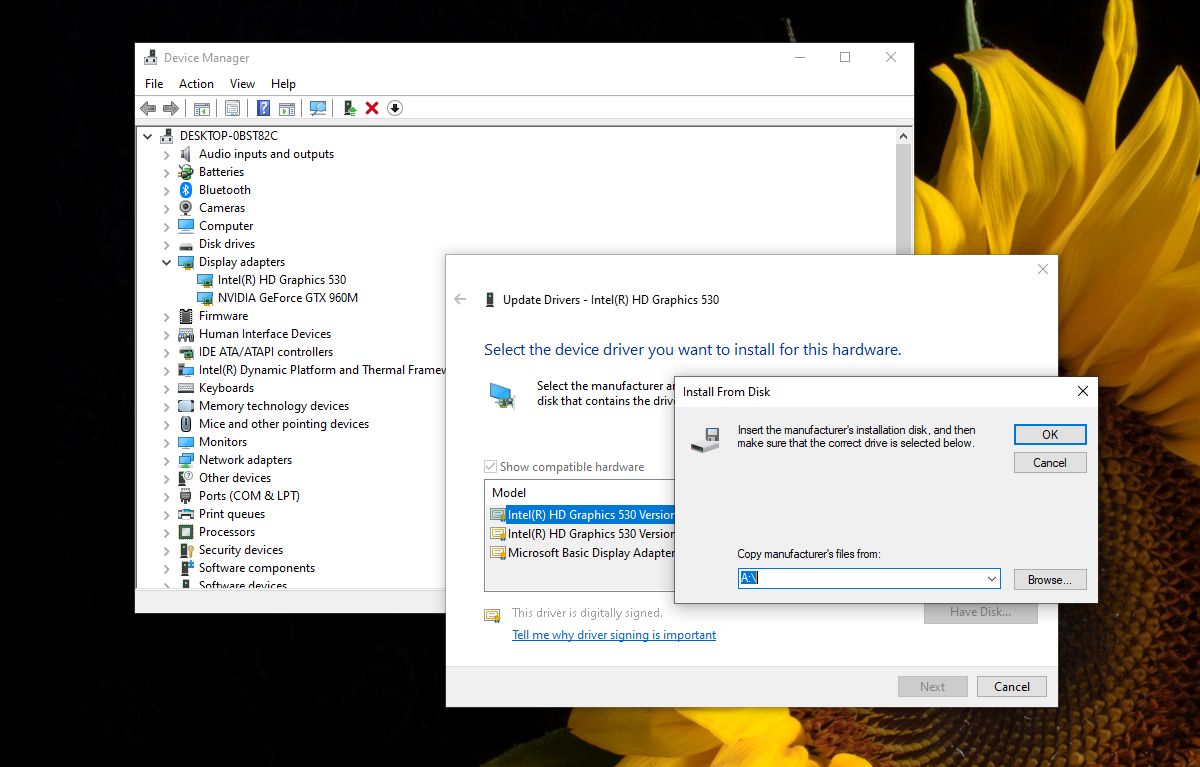Image resolution: width=1200 pixels, height=767 pixels.
Task: Select the Print queues printer icon
Action: [x=186, y=514]
